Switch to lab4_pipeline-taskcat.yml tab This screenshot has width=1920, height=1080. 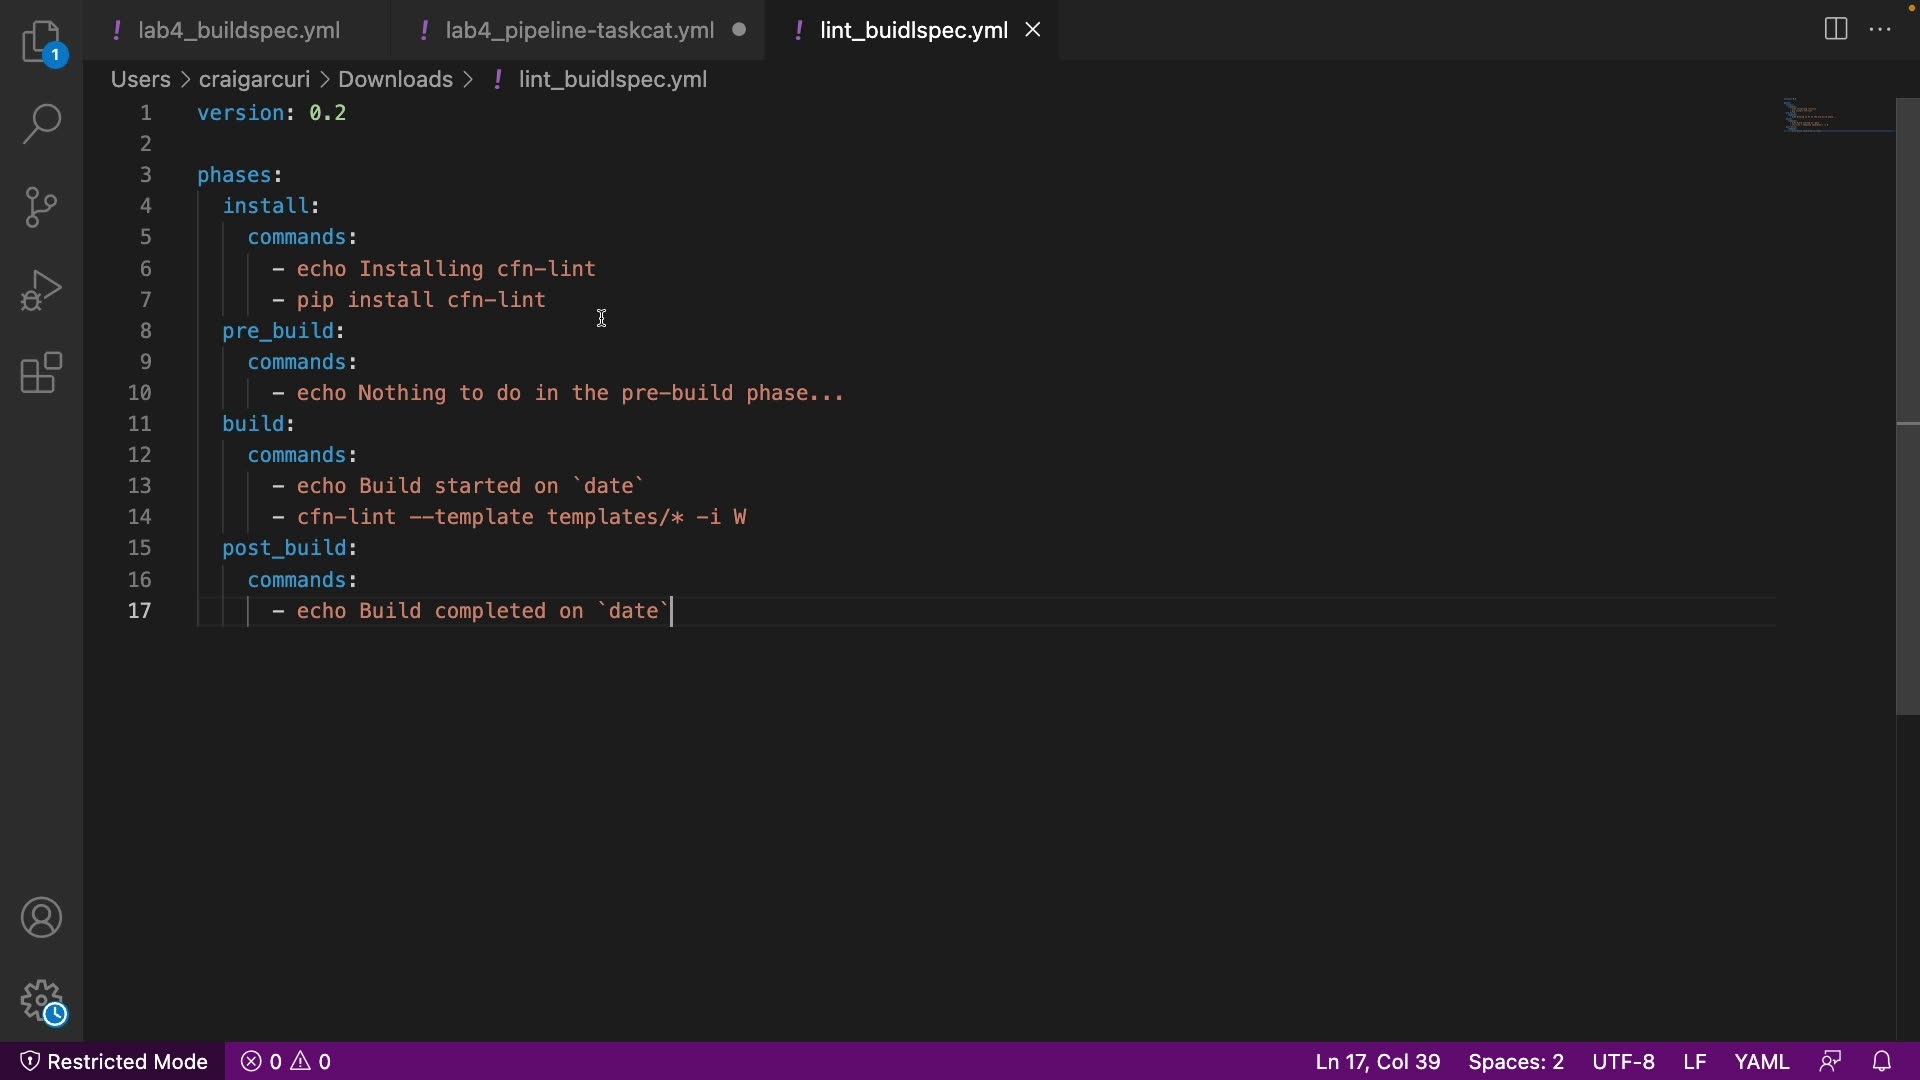pos(579,31)
